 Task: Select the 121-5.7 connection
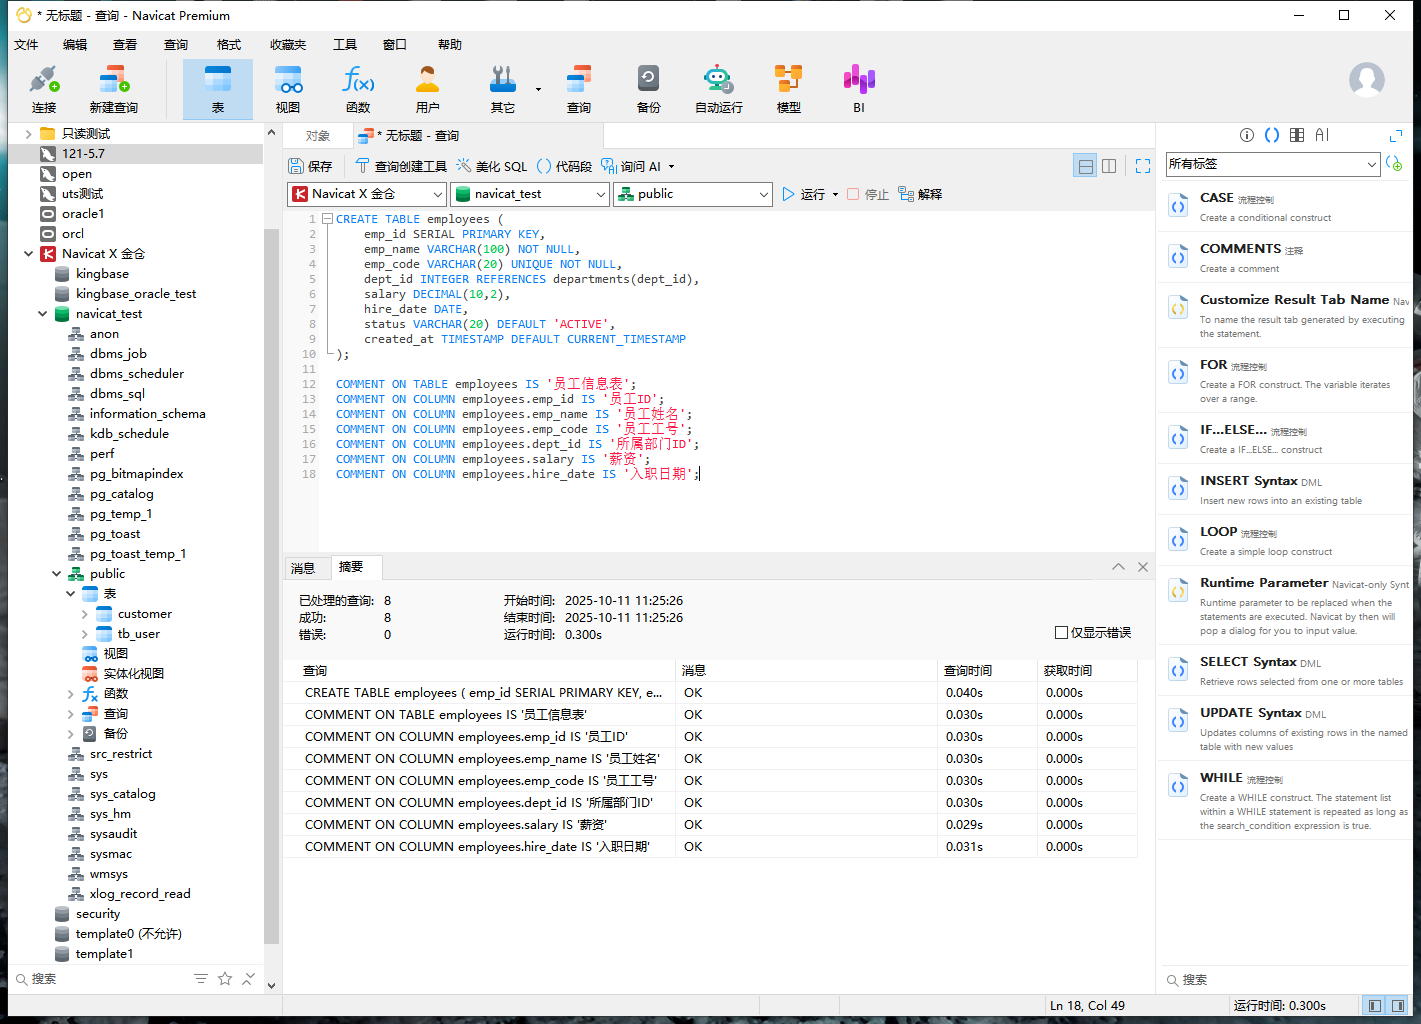tap(83, 154)
